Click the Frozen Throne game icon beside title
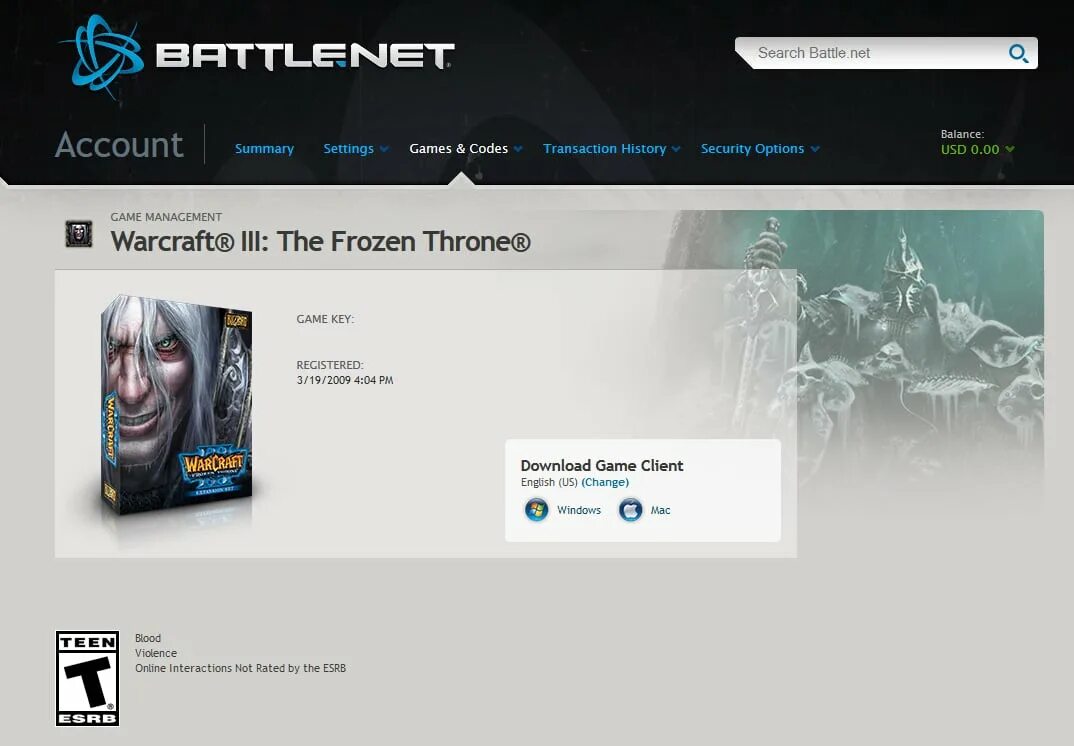This screenshot has width=1074, height=746. (x=79, y=234)
